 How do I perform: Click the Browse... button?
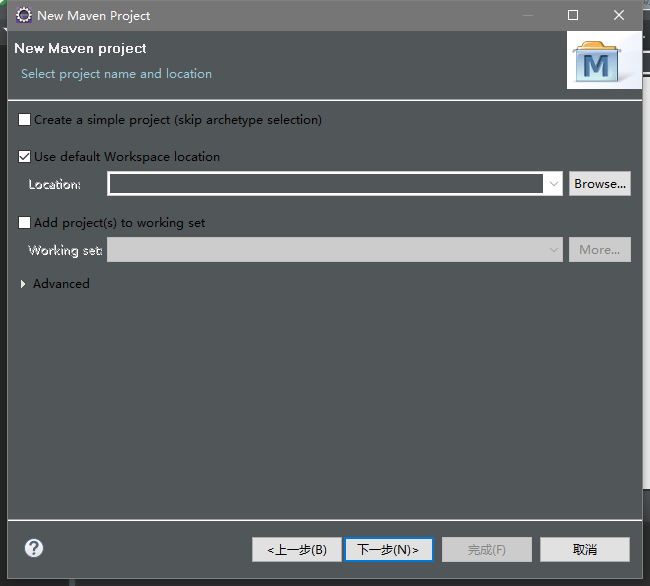[600, 184]
